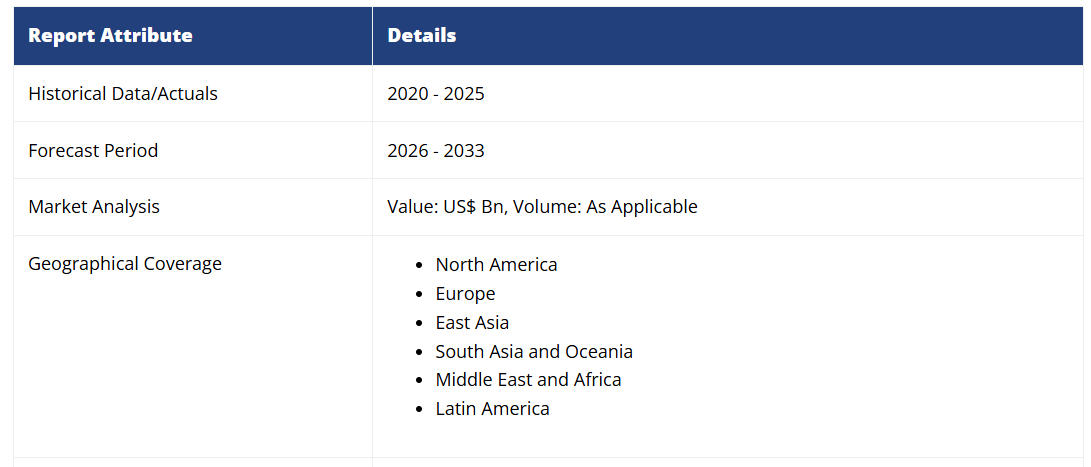
Task: Click the bullet before Middle East and Africa
Action: click(x=420, y=381)
